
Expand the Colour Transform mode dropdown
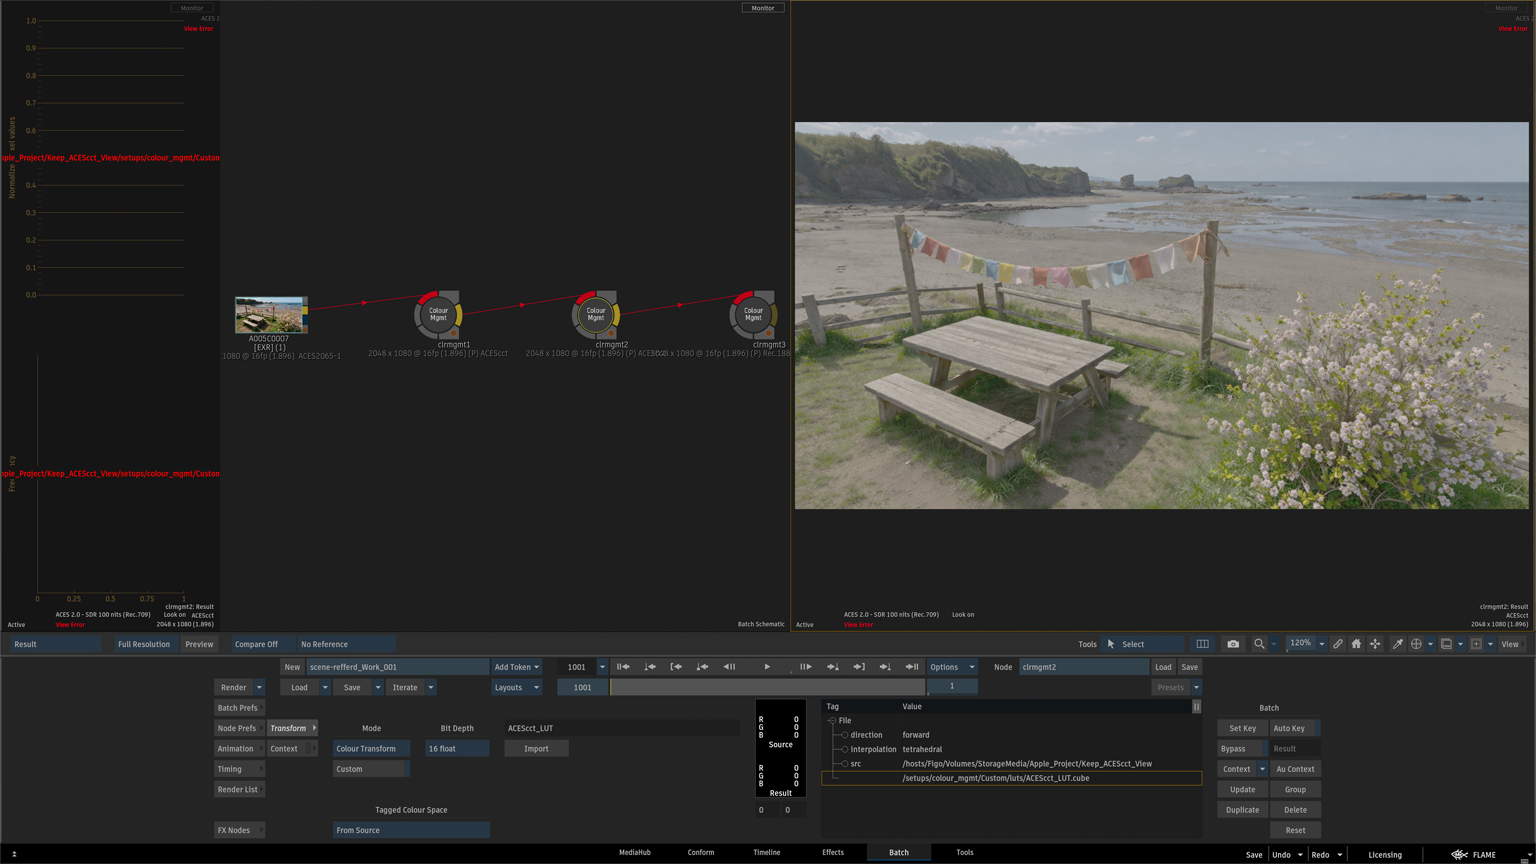(x=371, y=748)
